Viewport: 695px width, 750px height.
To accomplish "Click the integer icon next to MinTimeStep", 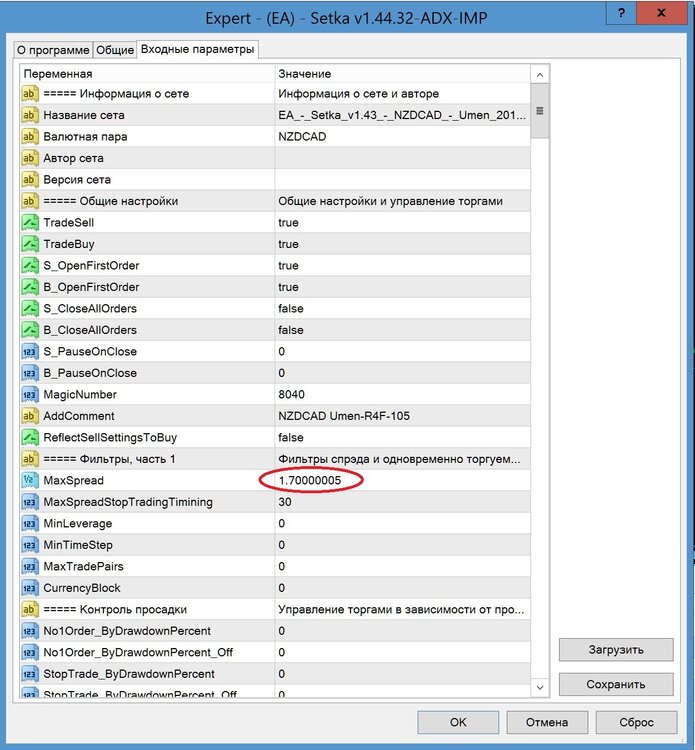I will pos(29,545).
